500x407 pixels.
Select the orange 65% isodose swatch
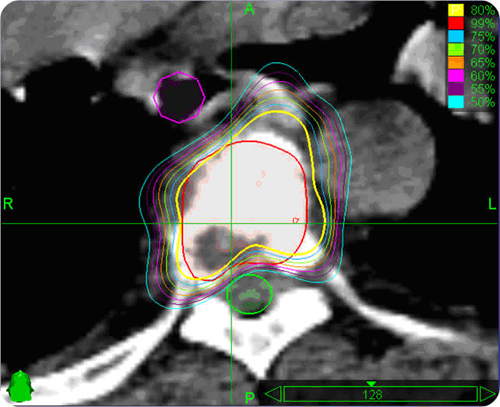point(456,62)
